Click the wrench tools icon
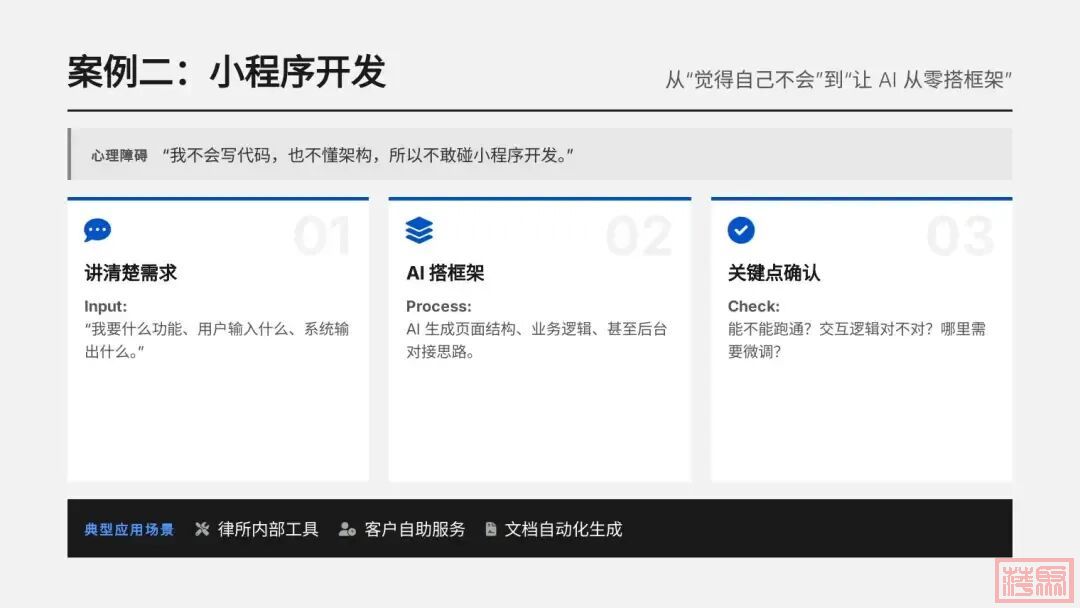Viewport: 1080px width, 608px height. [202, 529]
